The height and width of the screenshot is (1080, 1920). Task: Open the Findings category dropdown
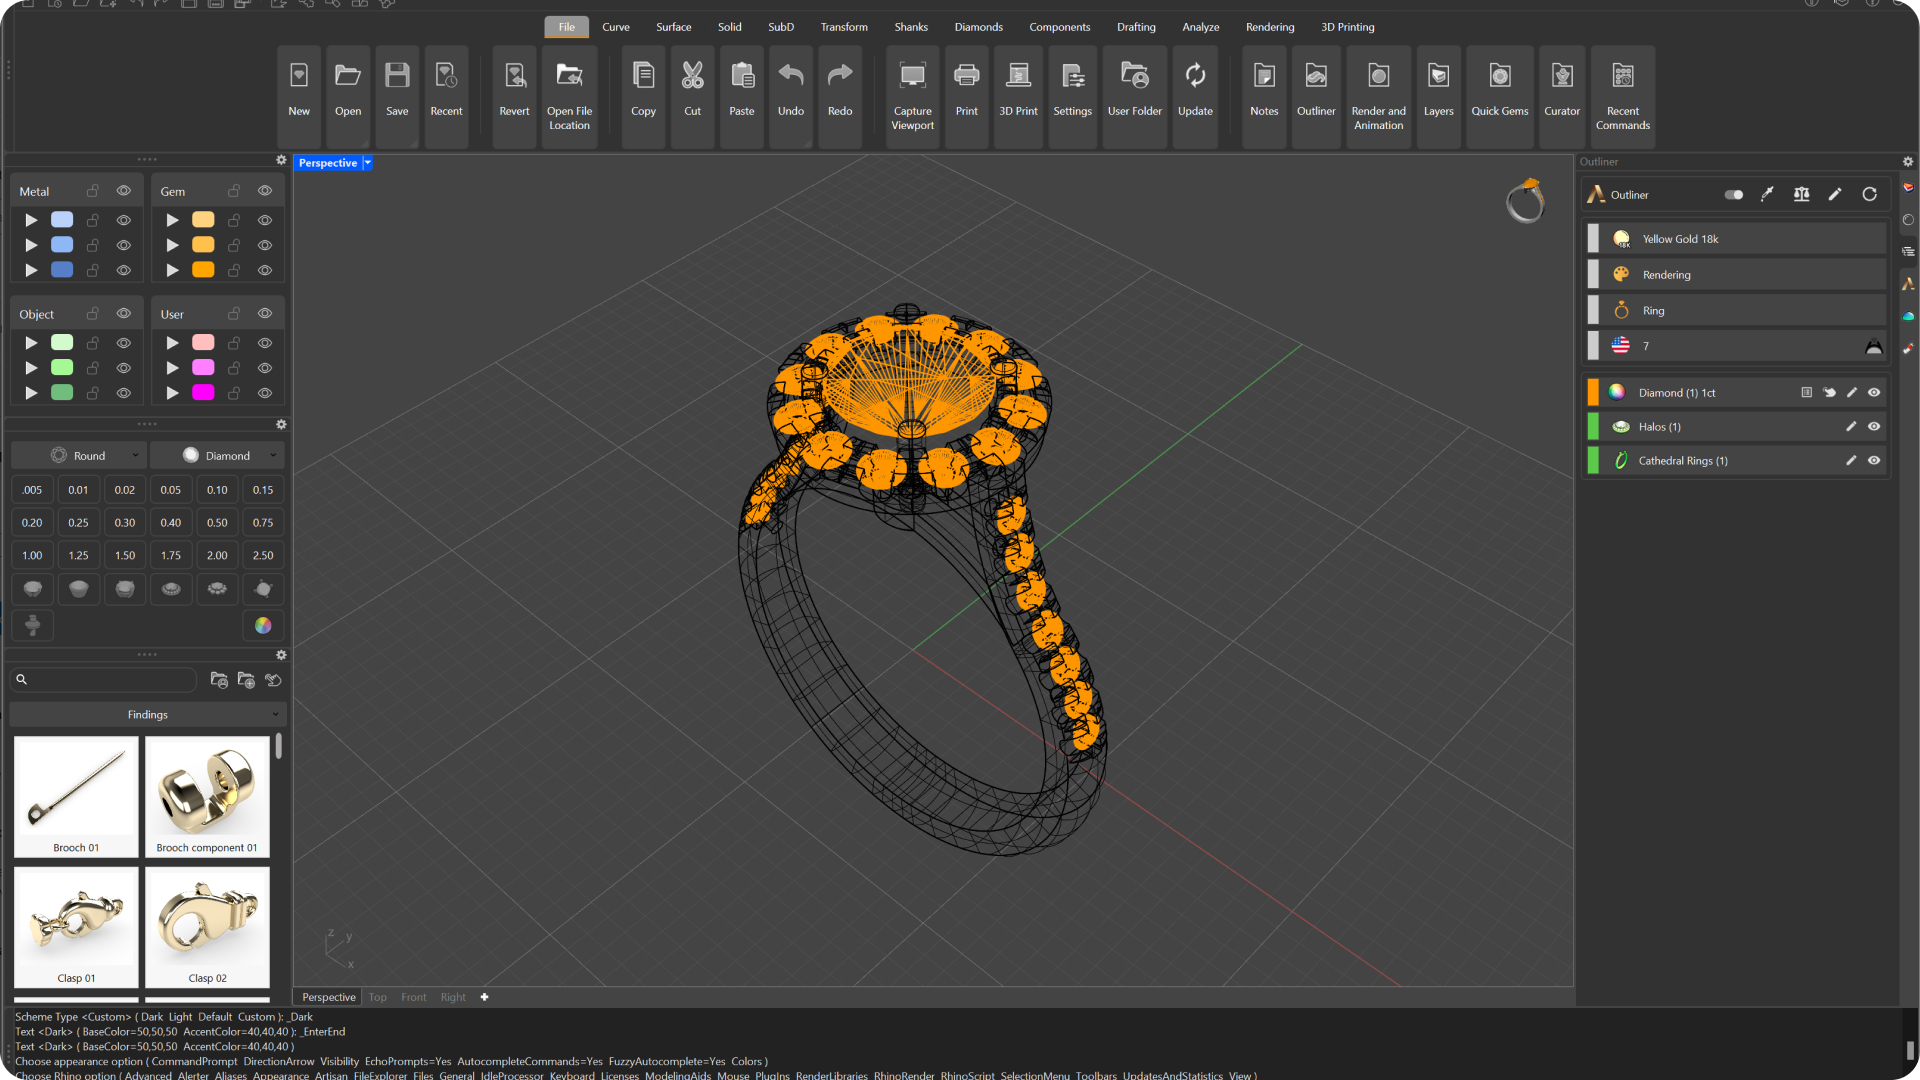[148, 715]
